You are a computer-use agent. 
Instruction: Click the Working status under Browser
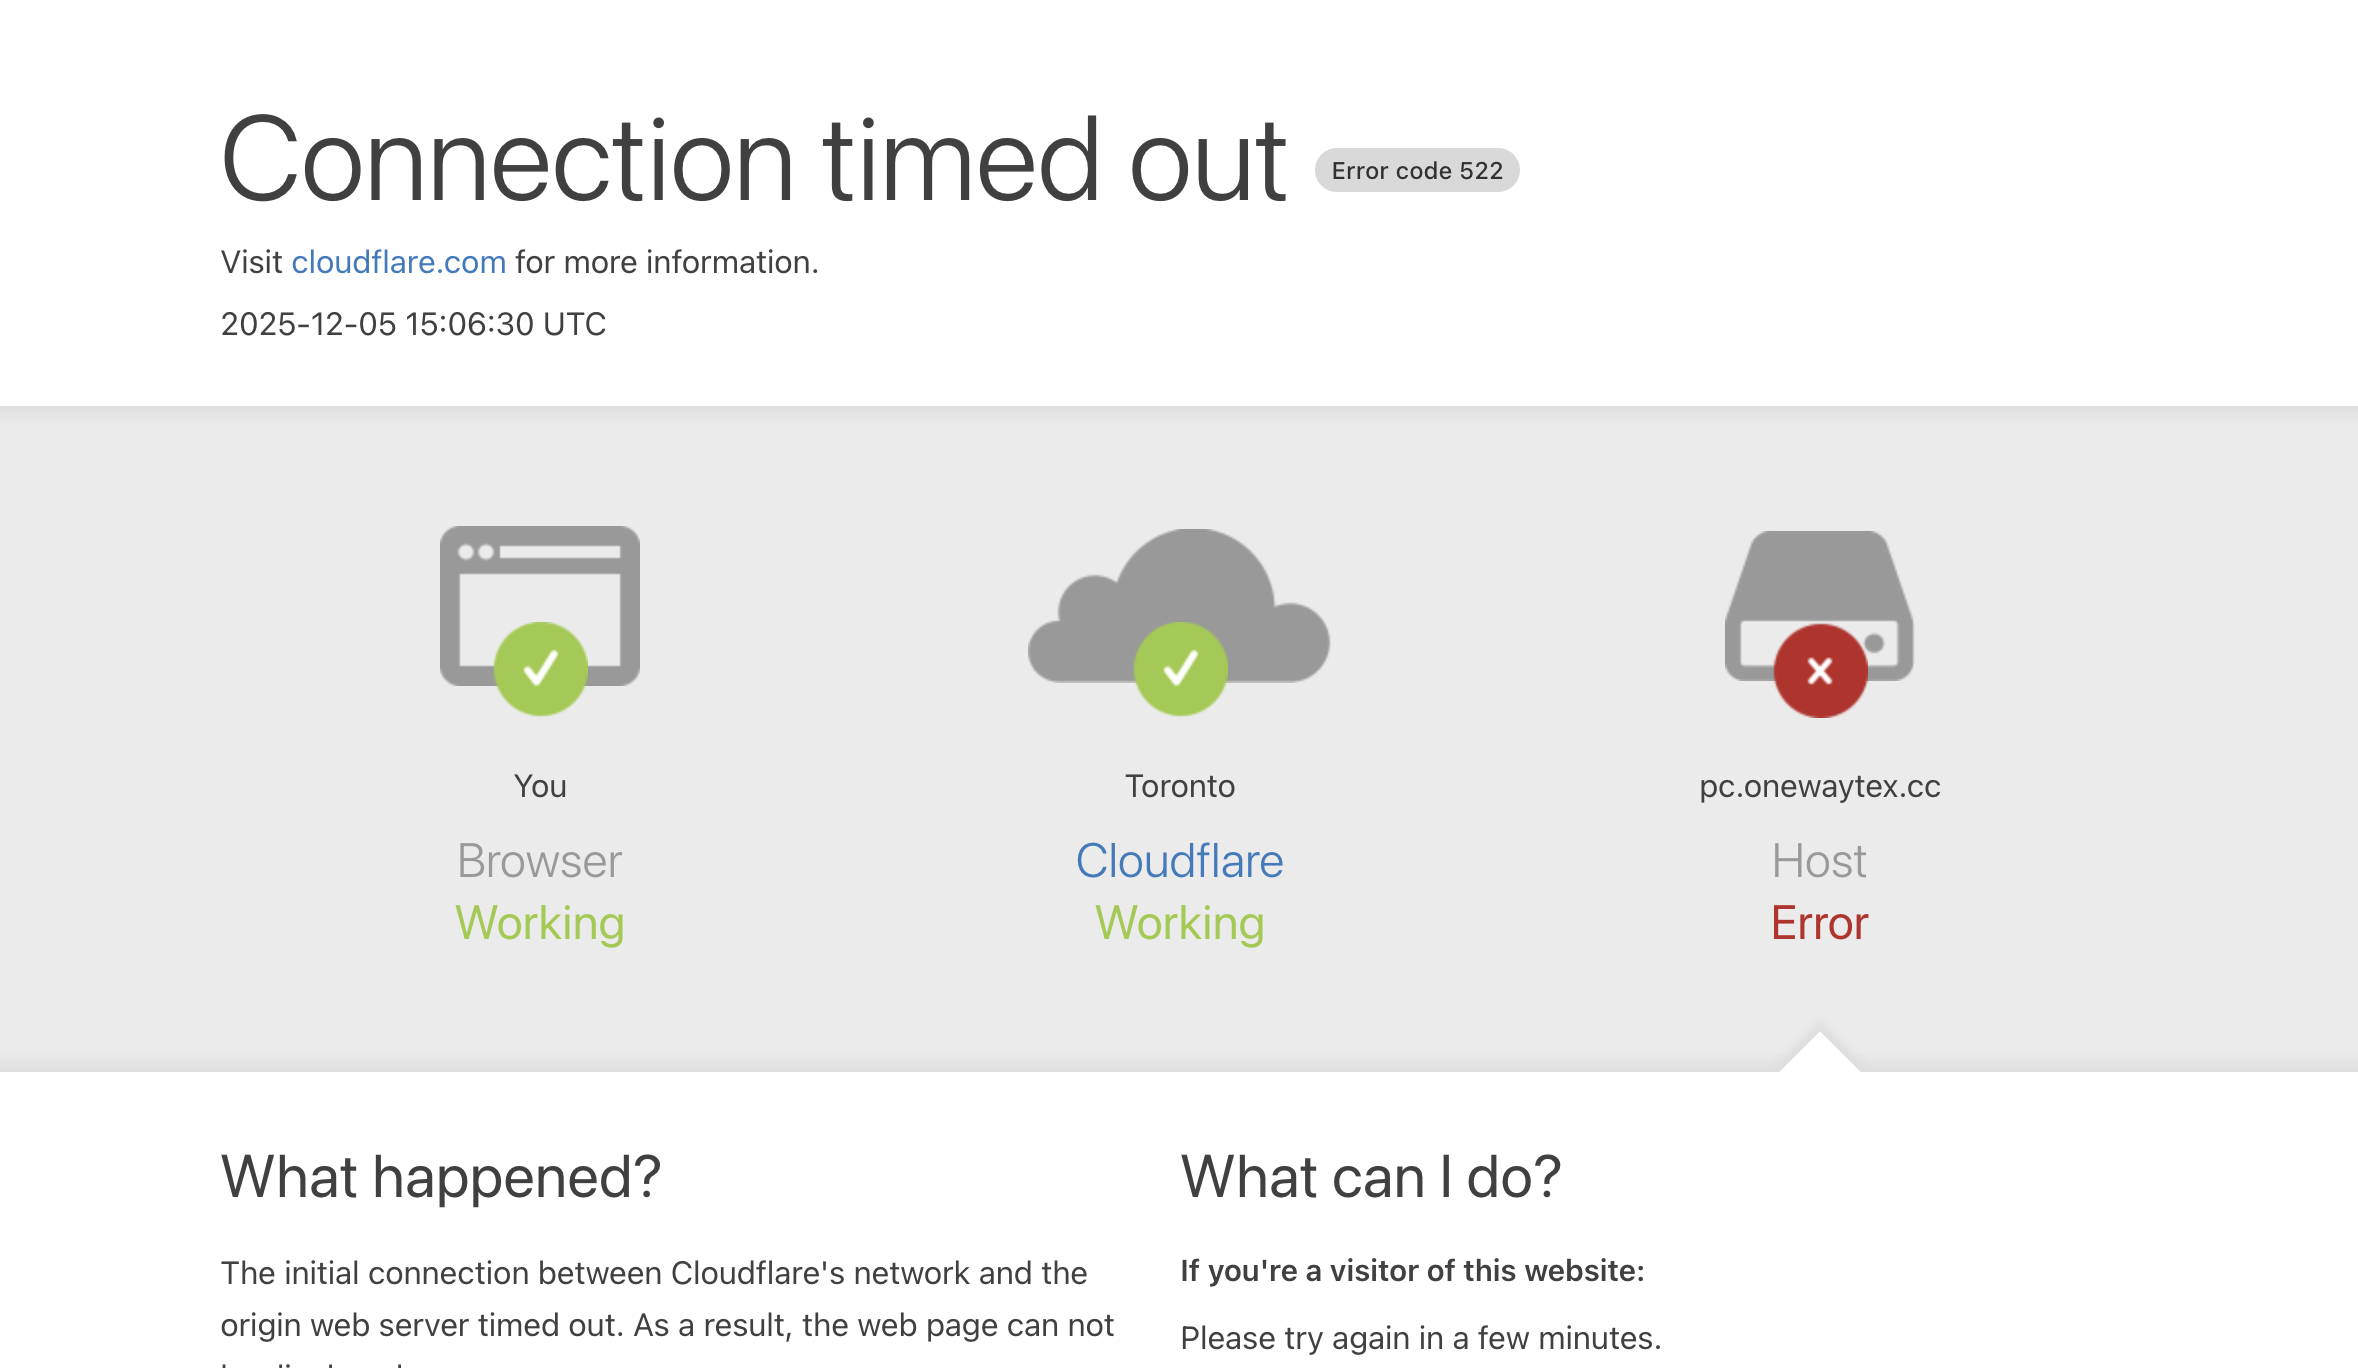(540, 923)
